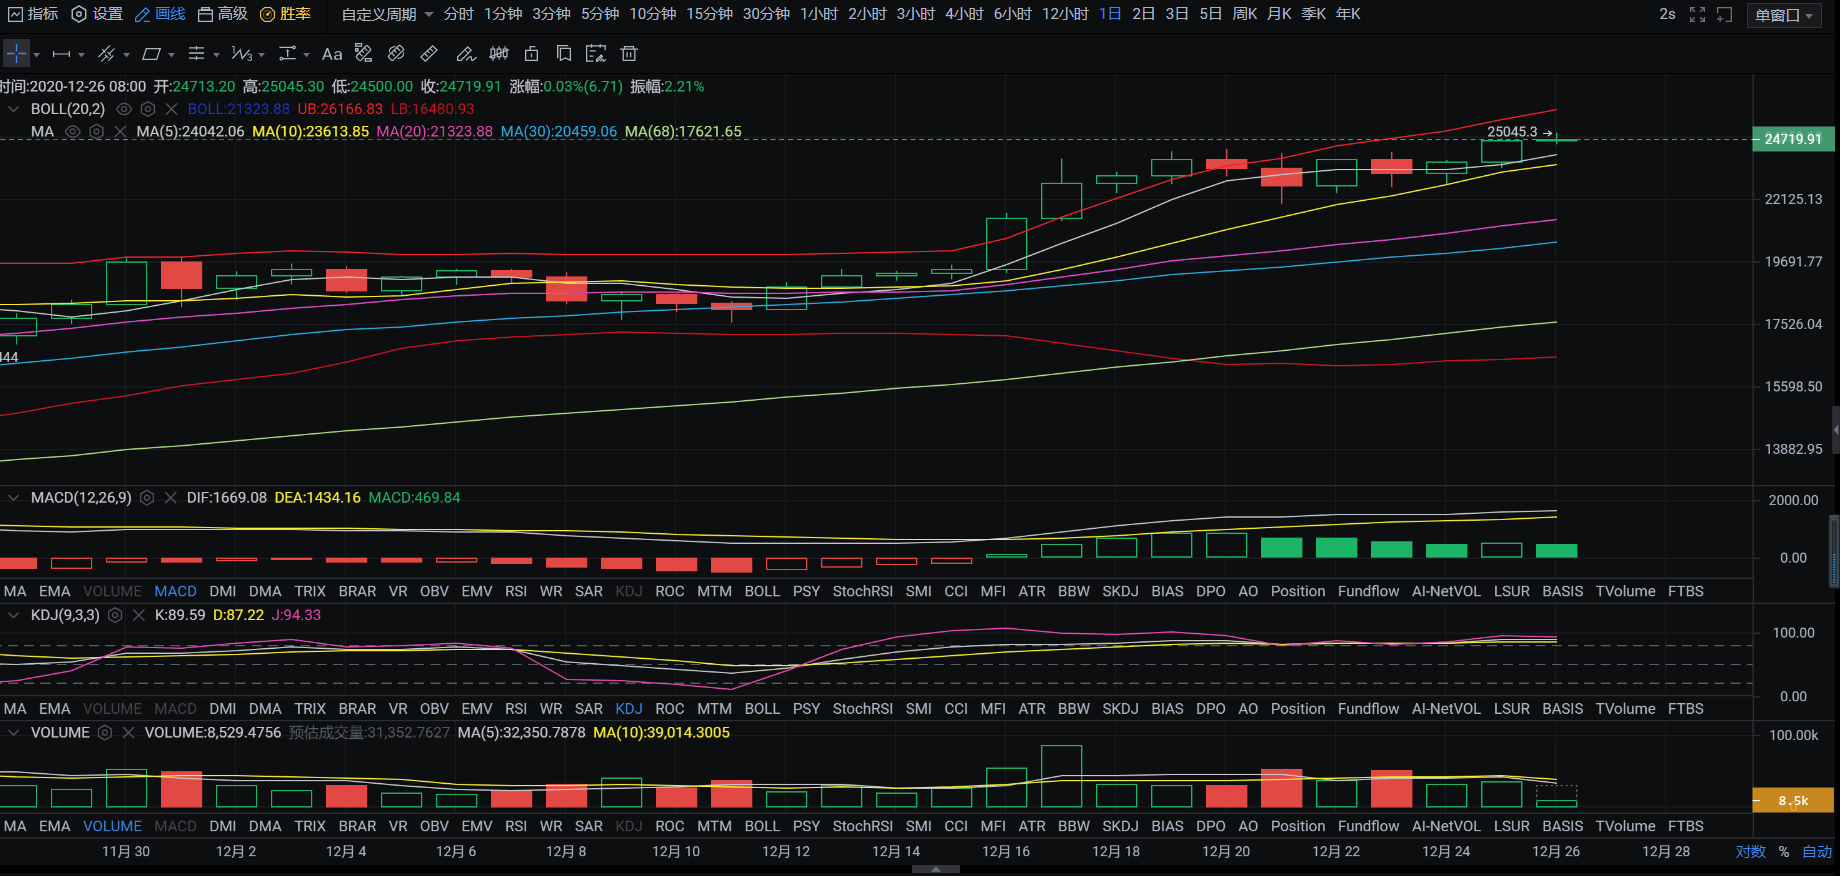This screenshot has width=1840, height=876.
Task: Select the ruler measure tool
Action: point(429,54)
